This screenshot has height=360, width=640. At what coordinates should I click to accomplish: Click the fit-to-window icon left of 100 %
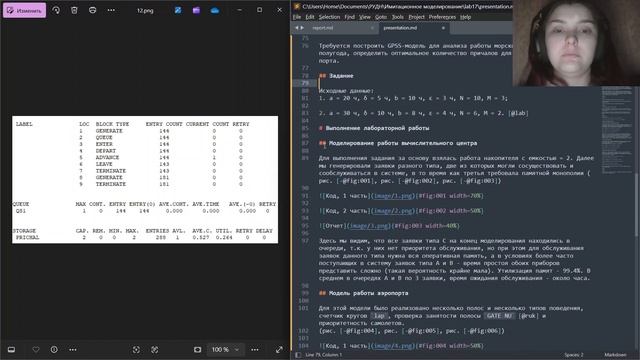198,349
